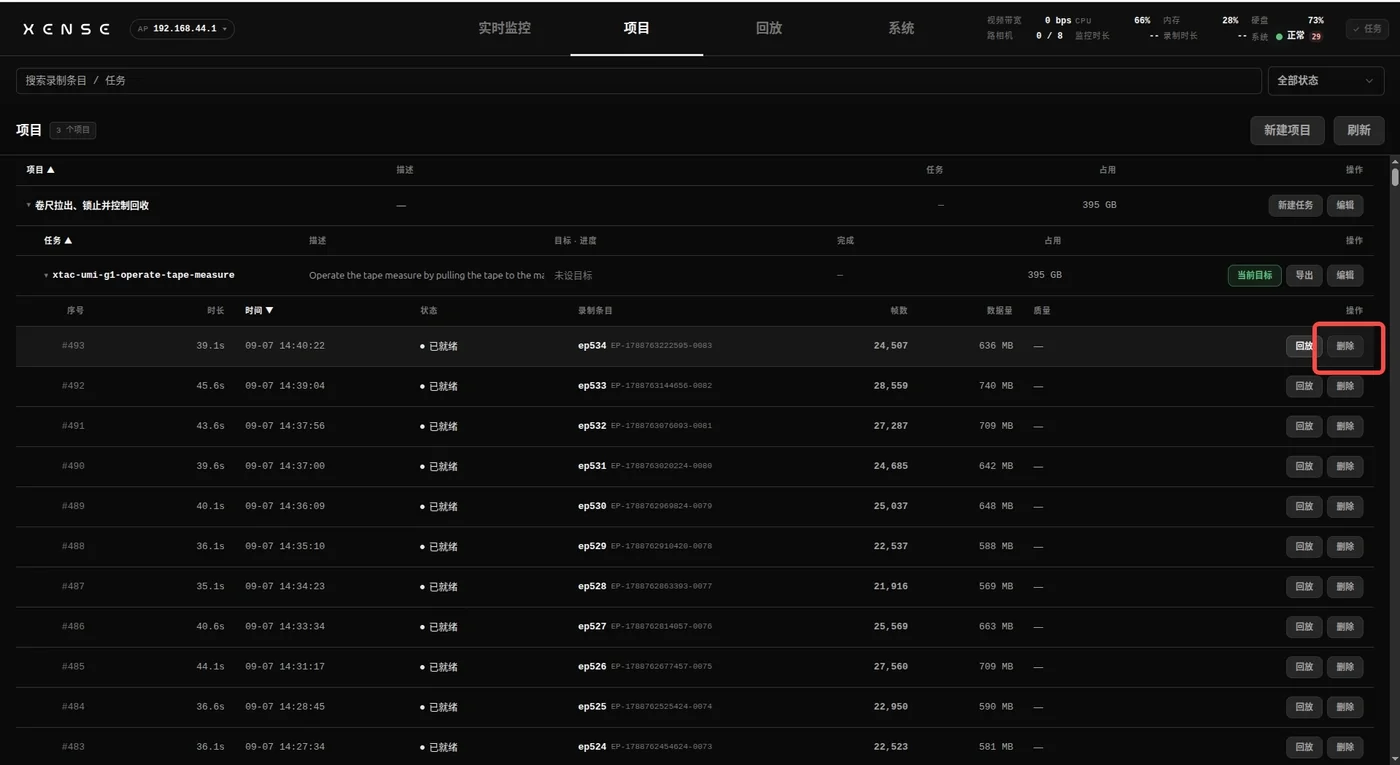
Task: Click the 新建项目 button
Action: [1287, 130]
